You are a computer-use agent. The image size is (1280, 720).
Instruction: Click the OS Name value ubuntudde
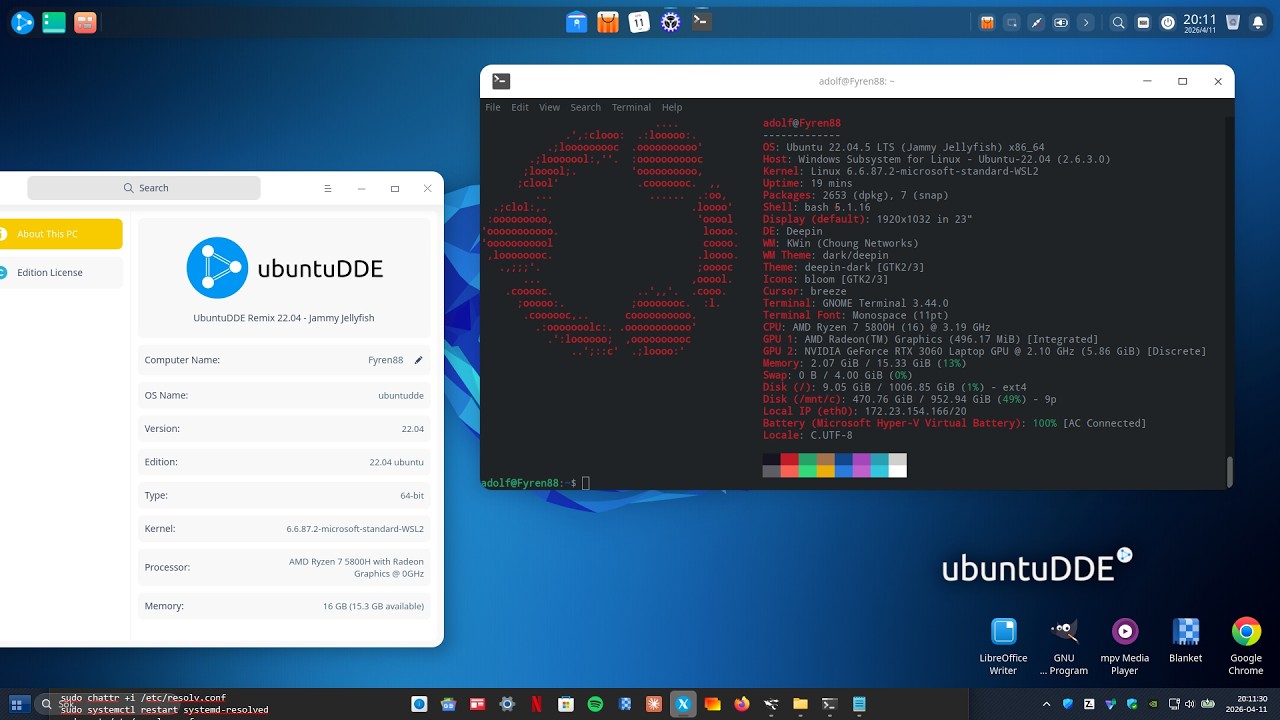tap(401, 396)
